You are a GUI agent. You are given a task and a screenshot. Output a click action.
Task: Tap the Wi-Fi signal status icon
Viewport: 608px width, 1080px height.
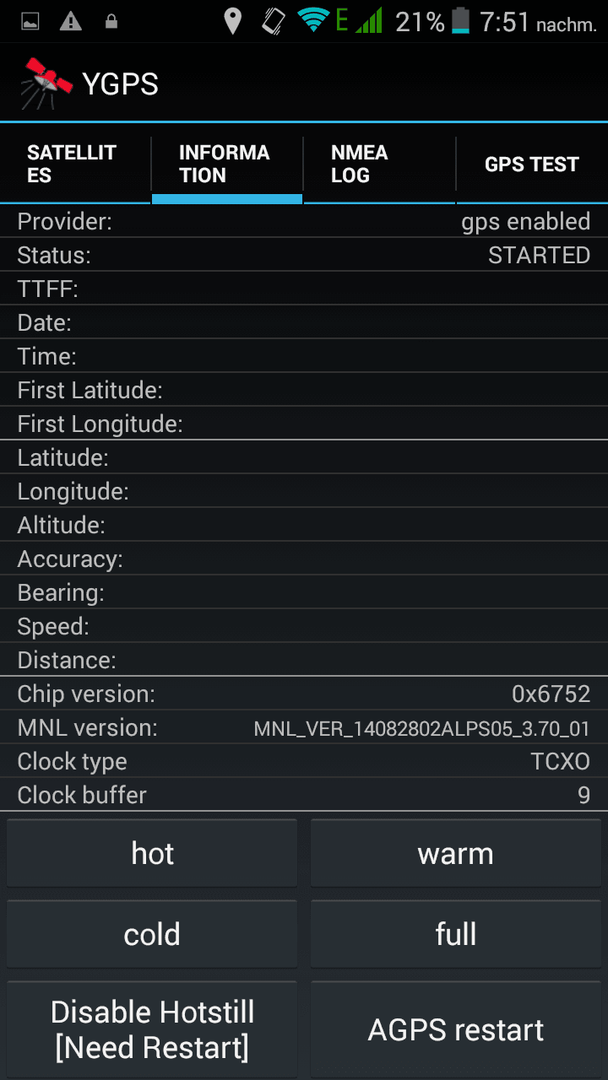pos(313,21)
